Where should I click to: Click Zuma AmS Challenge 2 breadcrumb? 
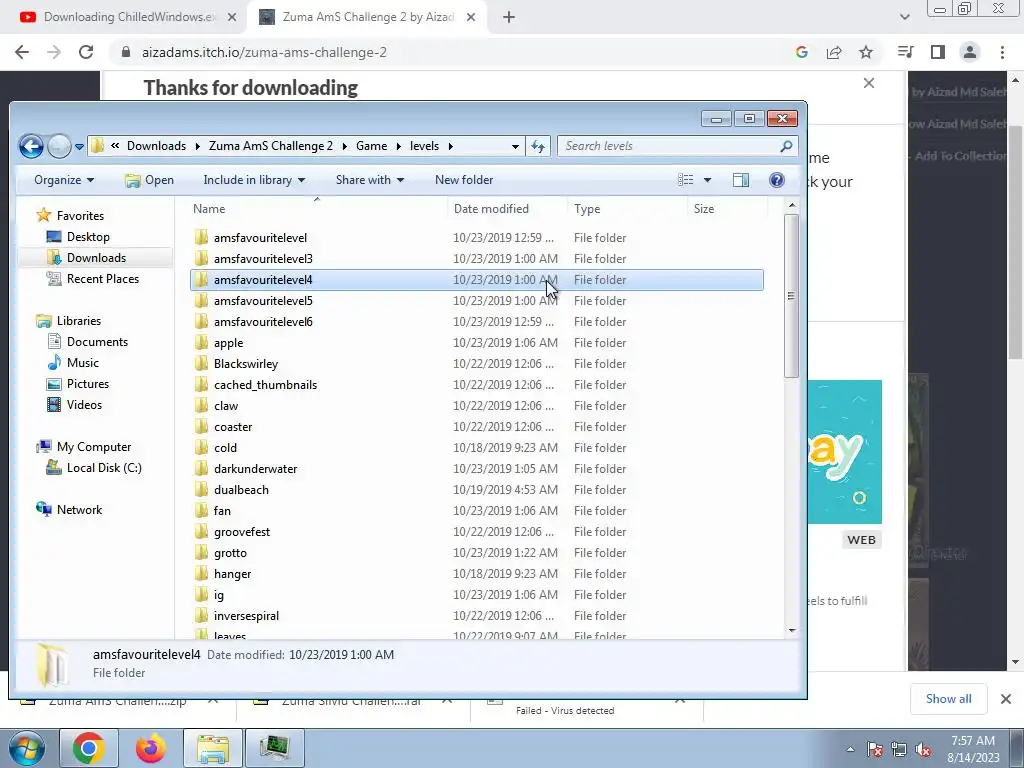(270, 146)
